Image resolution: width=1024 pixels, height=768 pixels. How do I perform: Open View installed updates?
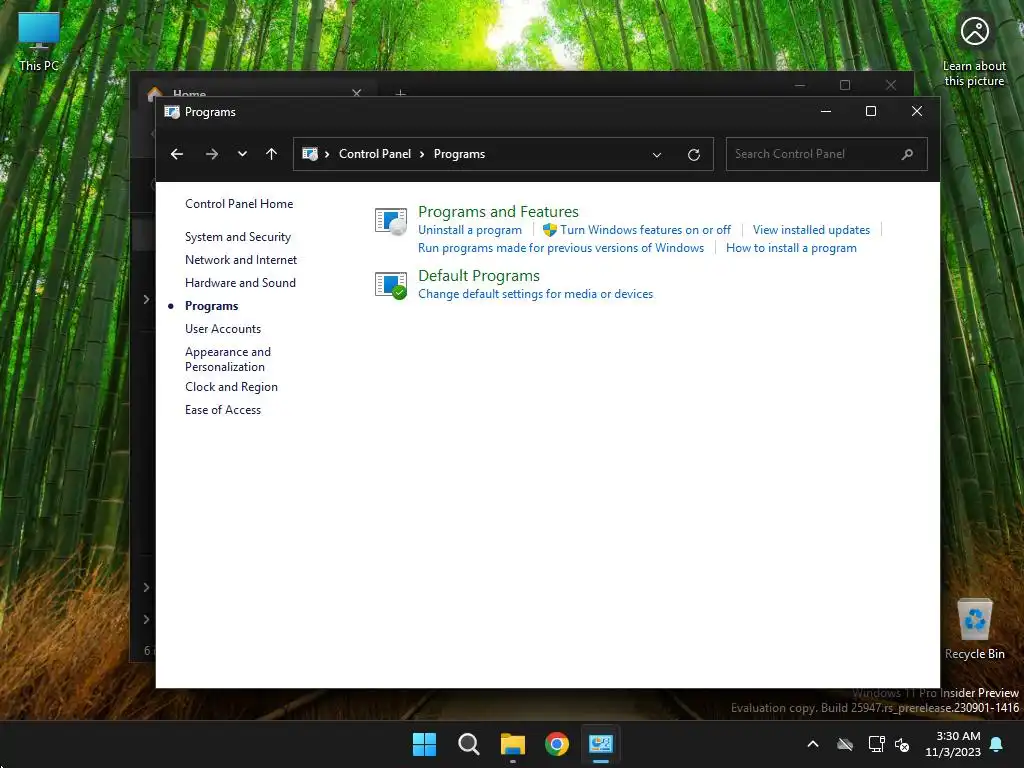click(811, 230)
